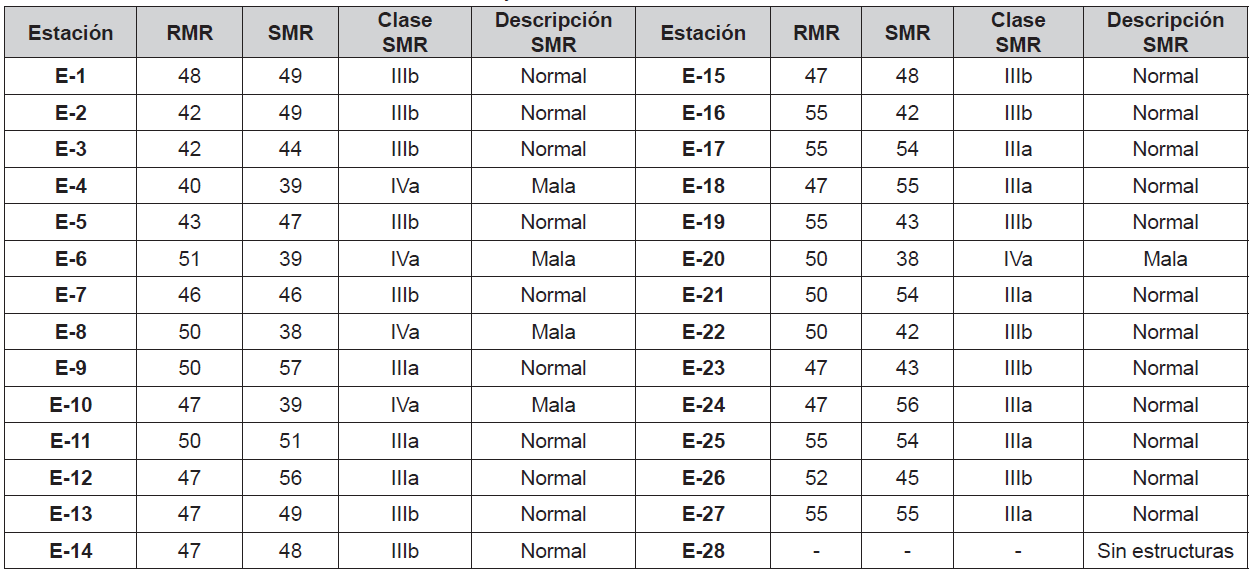Select the E-14 station label

tap(70, 551)
